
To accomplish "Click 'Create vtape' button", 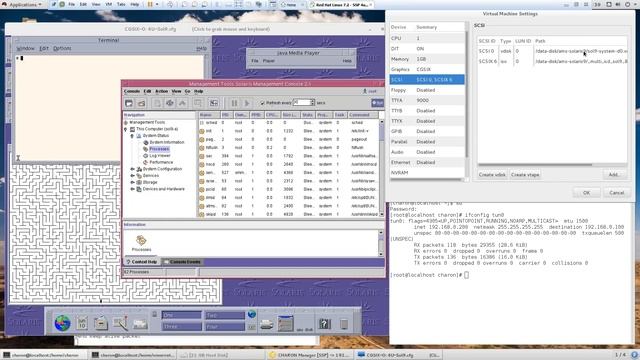I will (x=525, y=175).
